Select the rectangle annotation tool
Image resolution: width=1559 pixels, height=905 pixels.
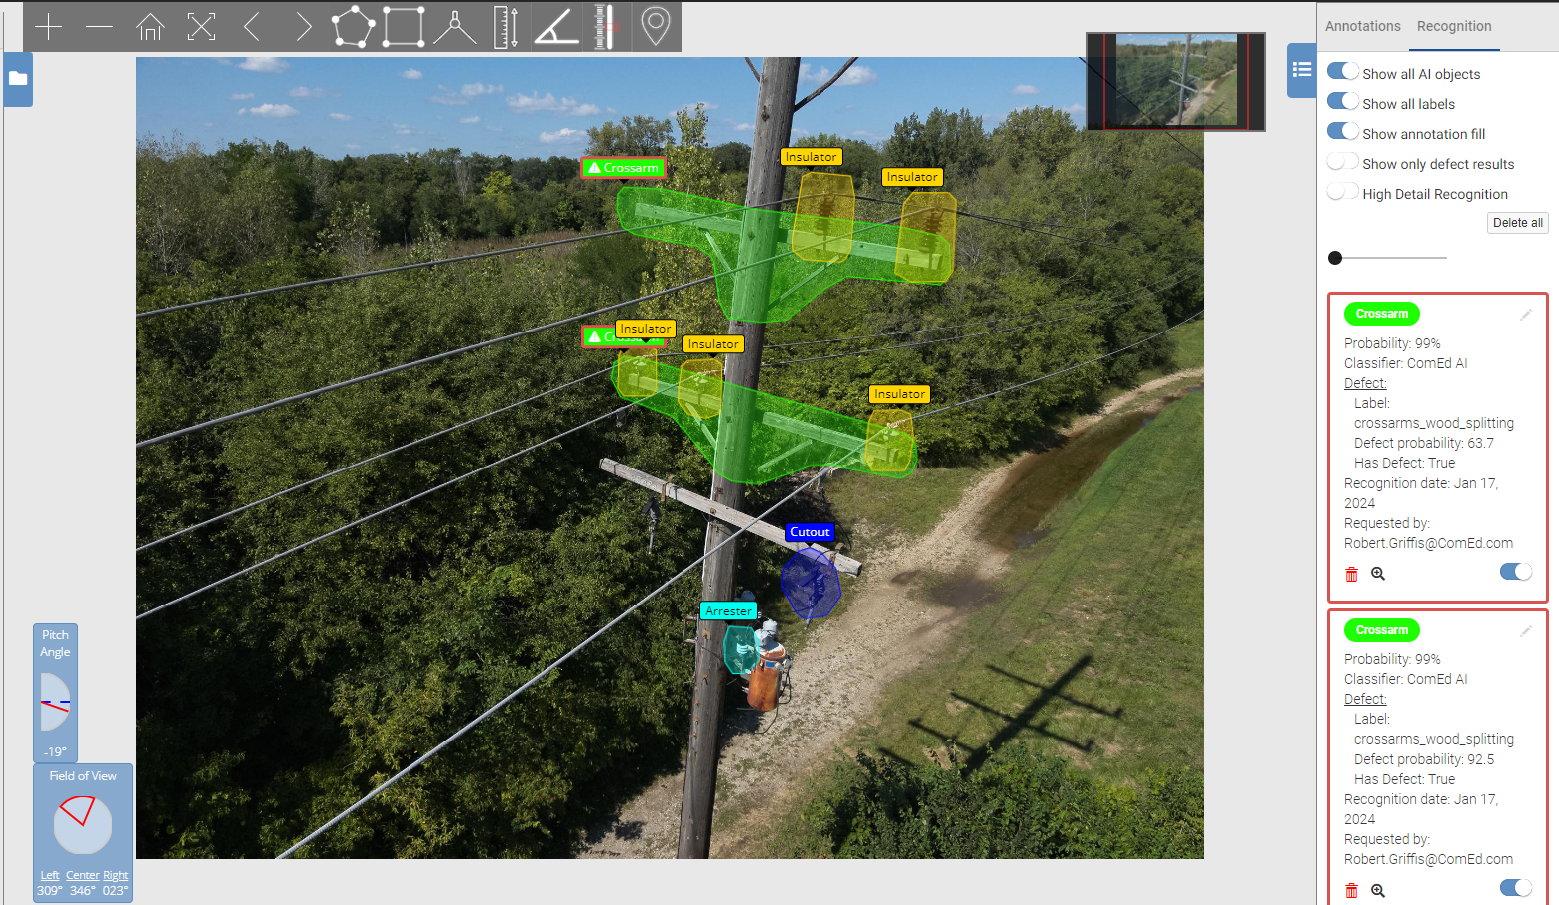pos(404,27)
